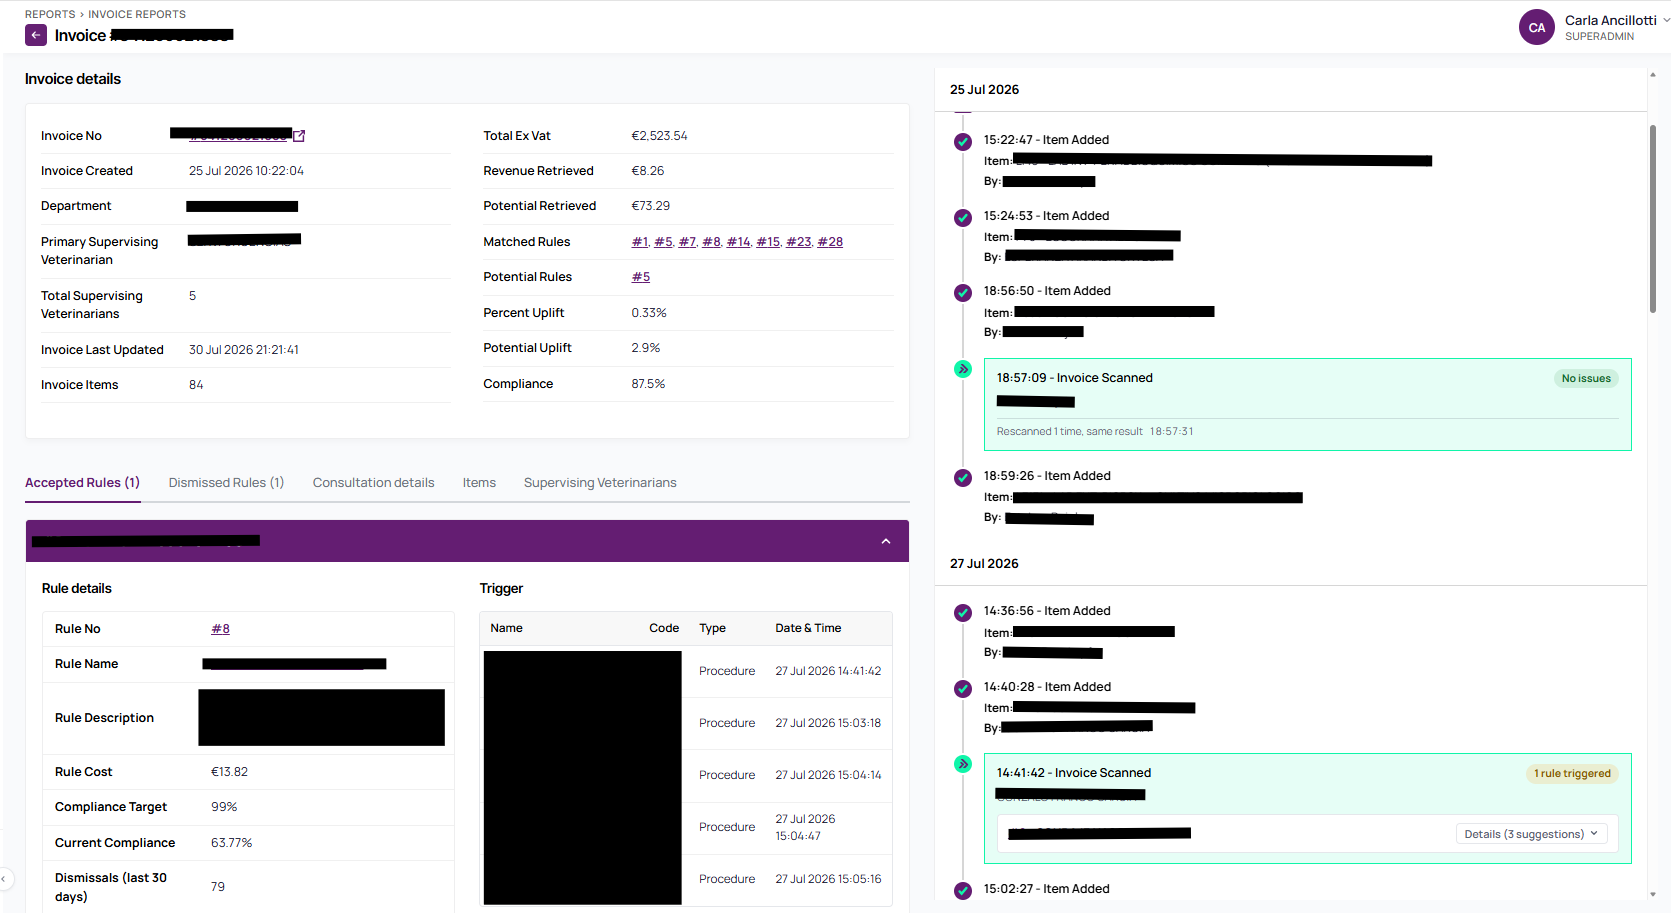Click the Revenue Retrieved value €8.26
Viewport: 1671px width, 913px height.
(648, 171)
